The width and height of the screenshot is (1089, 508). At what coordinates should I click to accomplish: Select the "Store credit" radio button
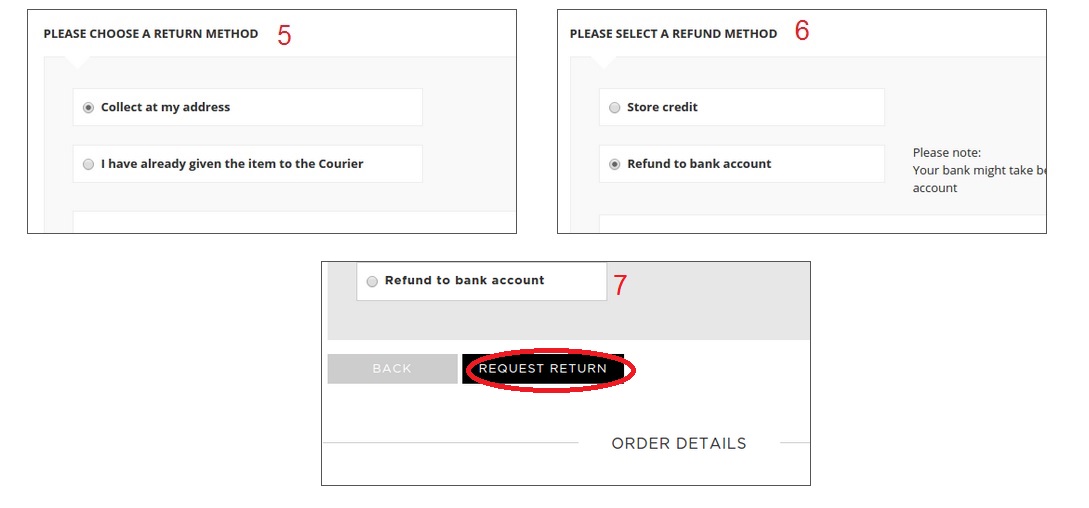[x=615, y=108]
